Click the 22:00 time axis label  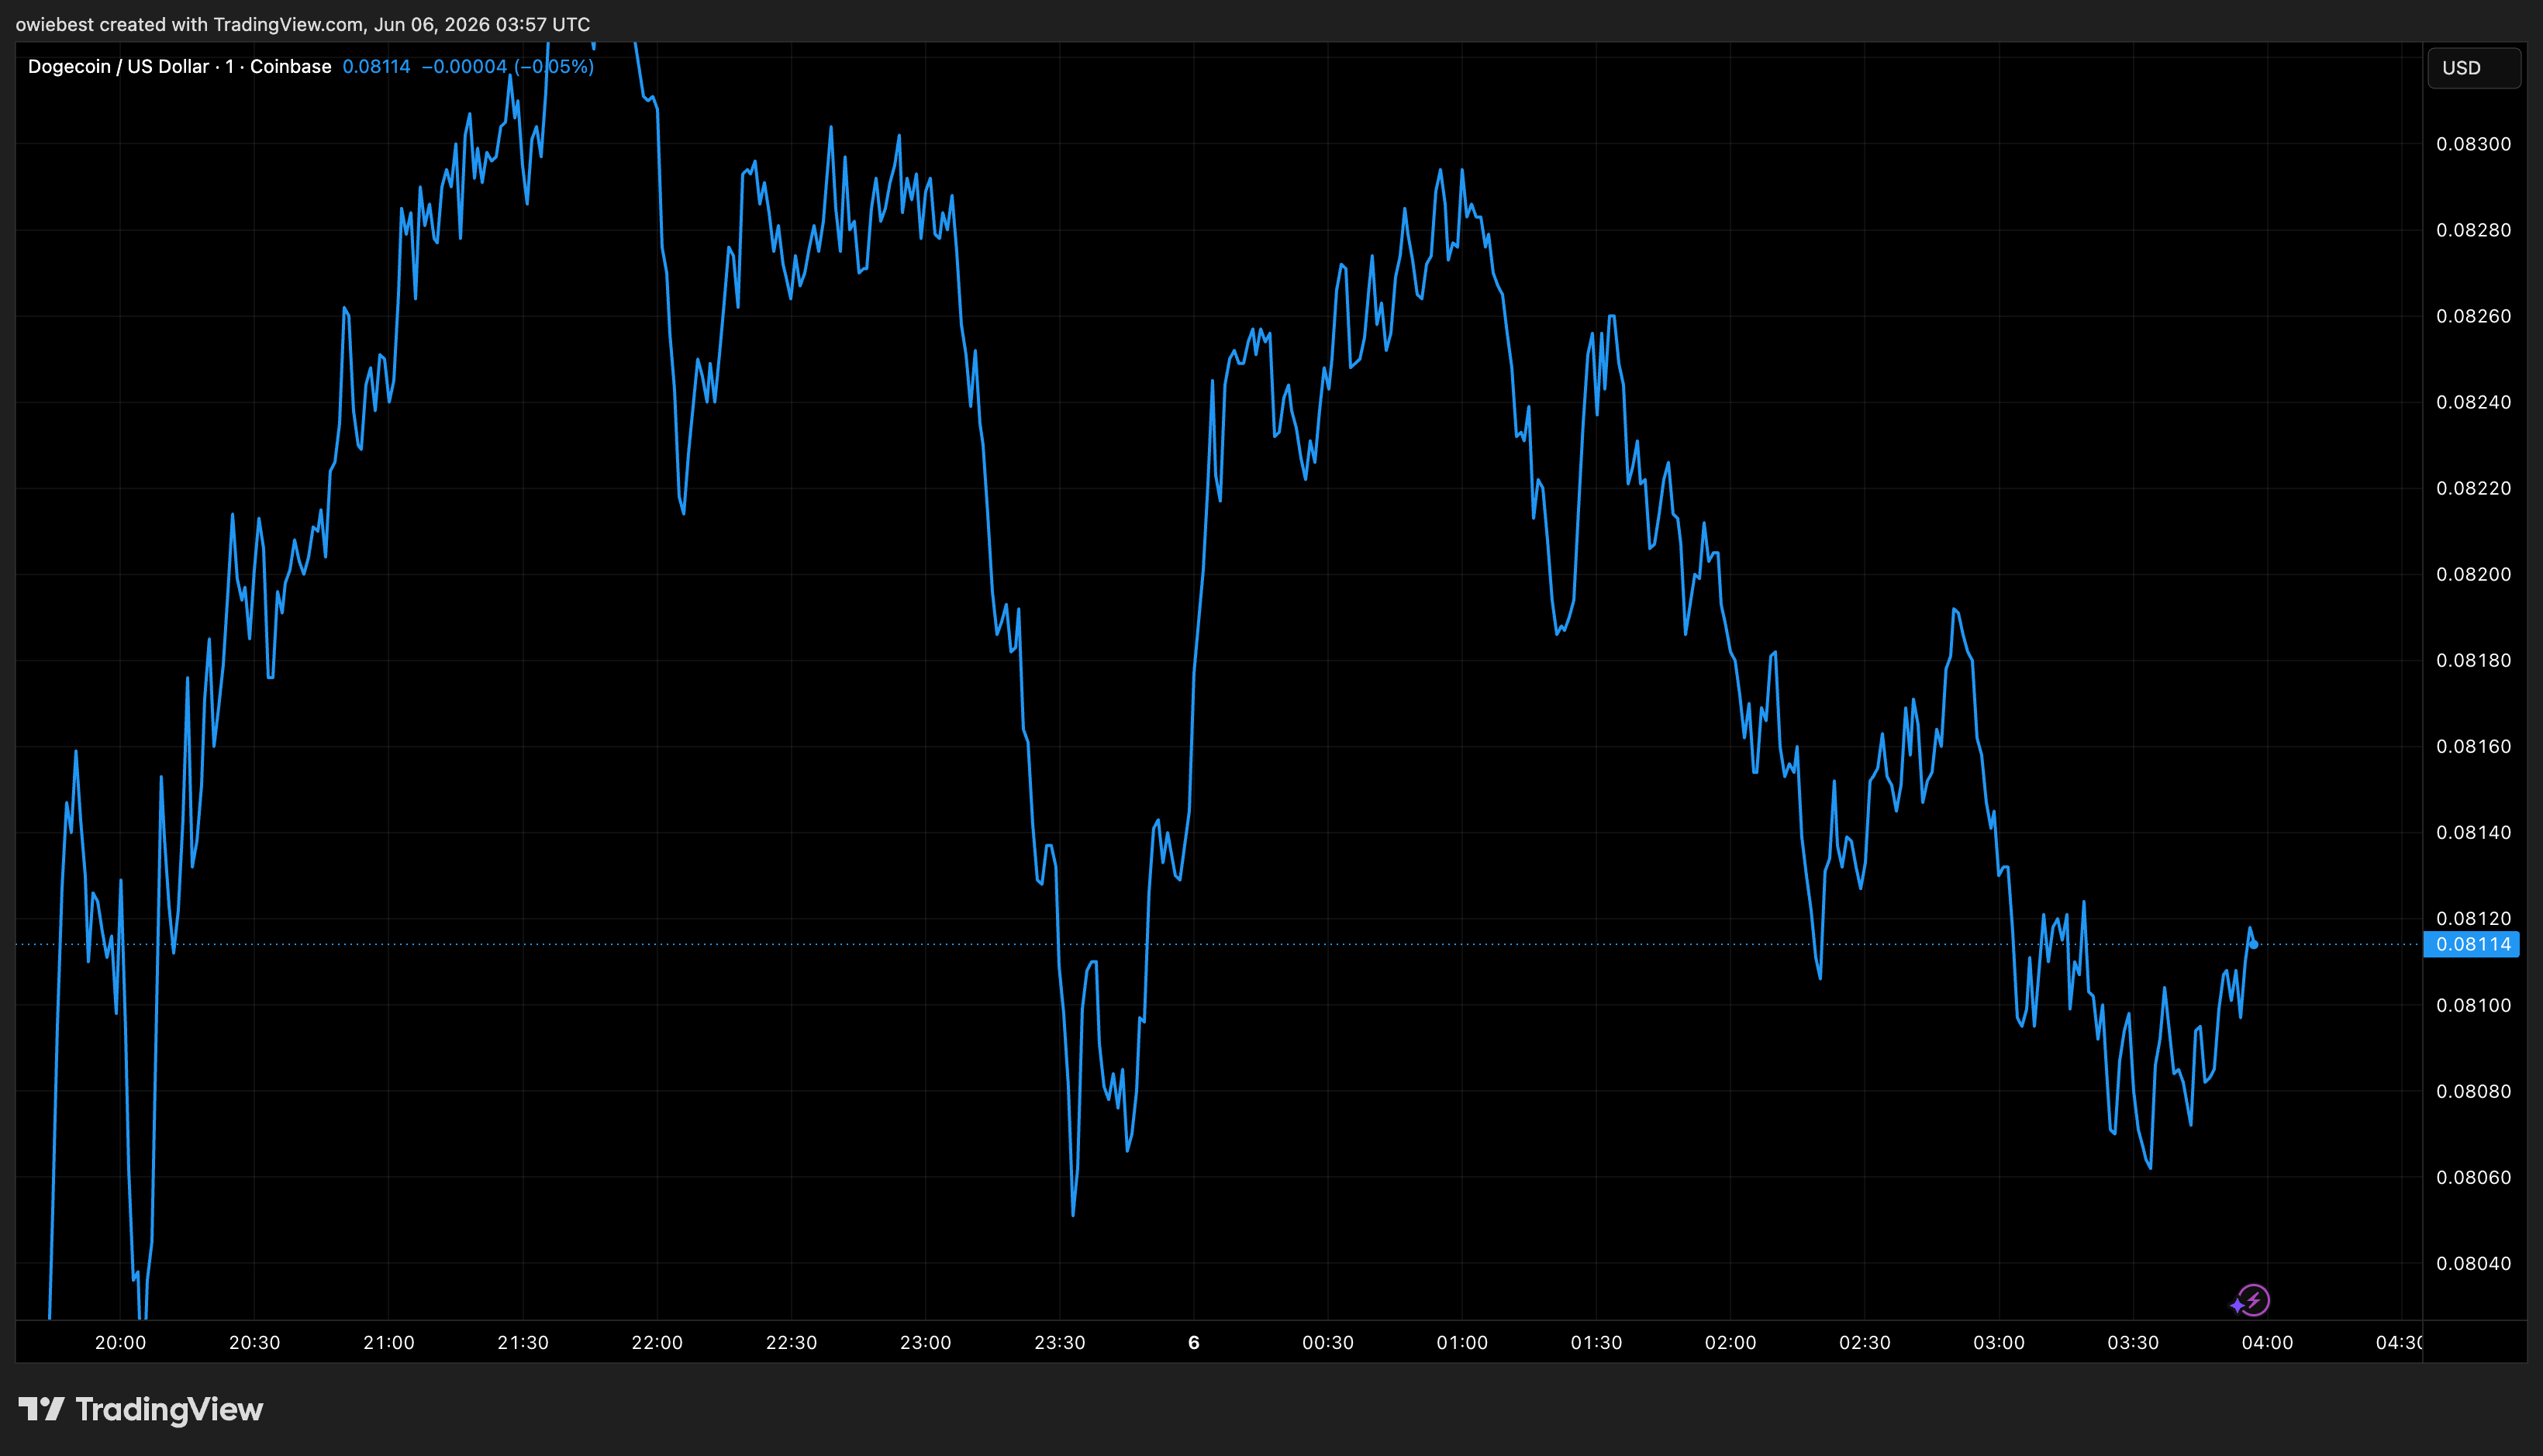(x=657, y=1342)
